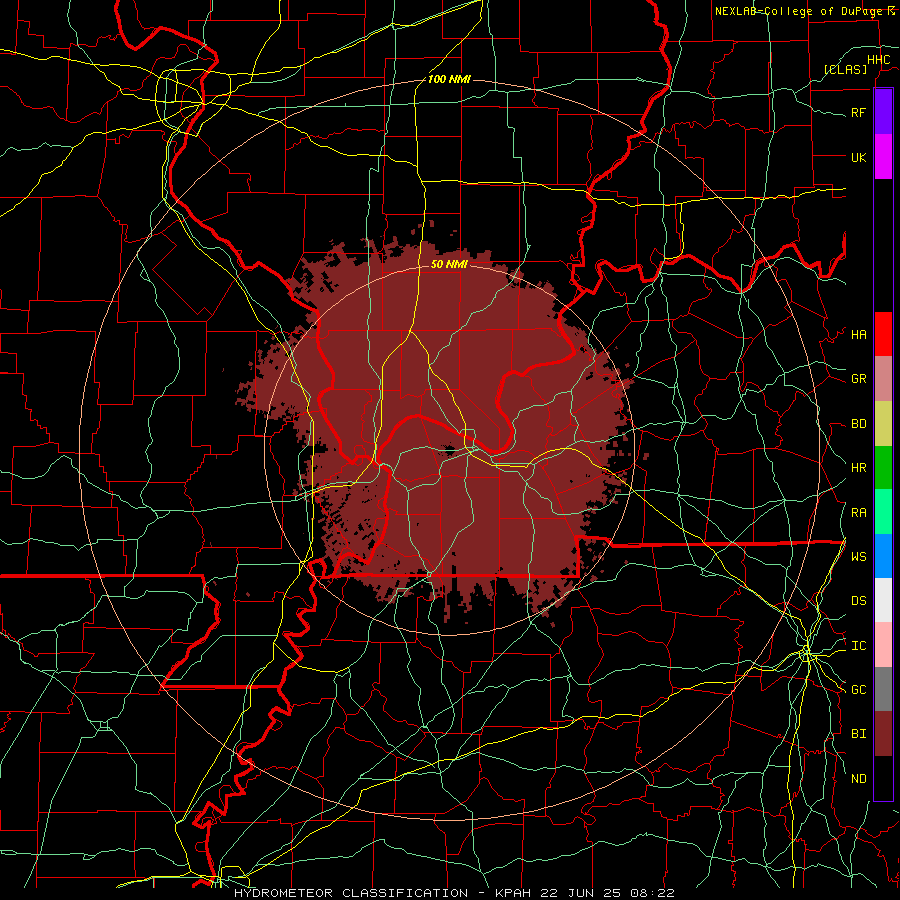Screen dimensions: 900x900
Task: Click the GR legend label
Action: [x=858, y=379]
